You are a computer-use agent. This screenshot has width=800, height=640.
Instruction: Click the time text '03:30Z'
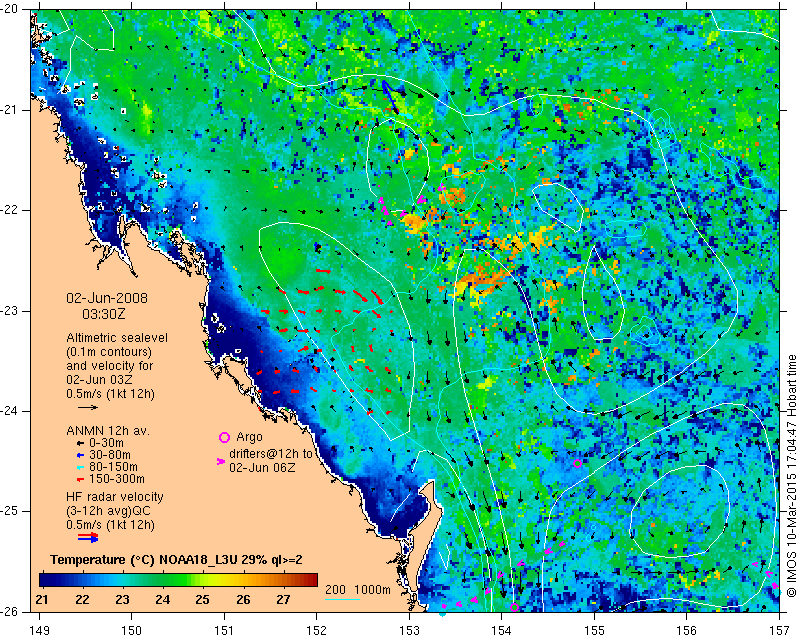pyautogui.click(x=104, y=314)
